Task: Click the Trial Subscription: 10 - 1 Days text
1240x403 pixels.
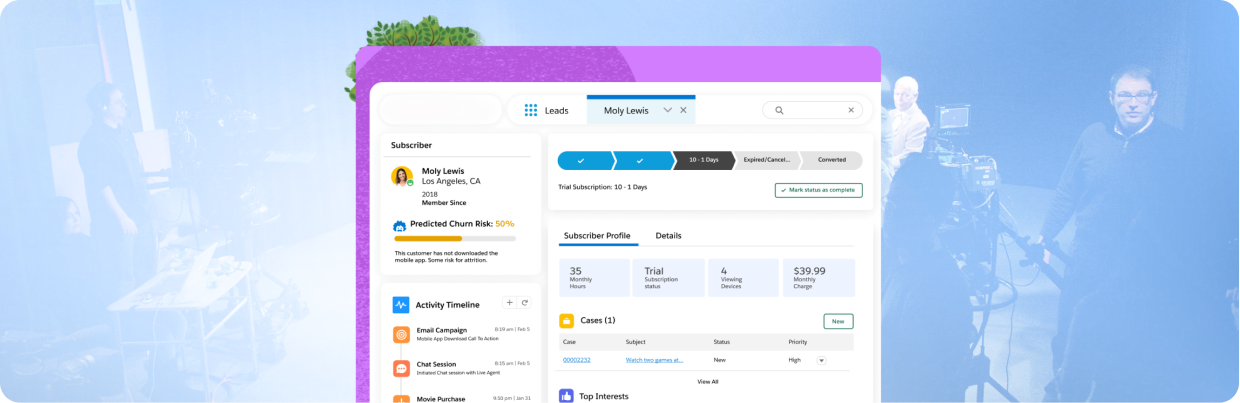Action: tap(602, 187)
